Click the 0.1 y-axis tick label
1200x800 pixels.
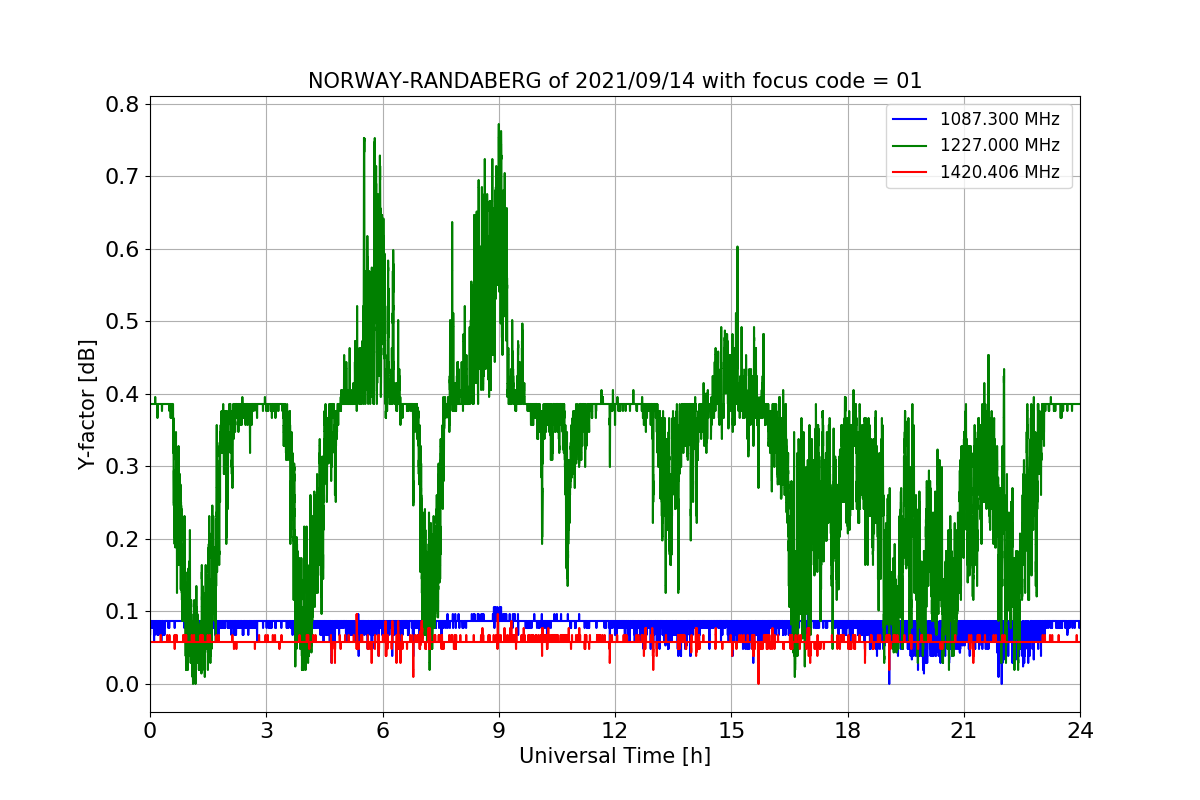pyautogui.click(x=123, y=612)
